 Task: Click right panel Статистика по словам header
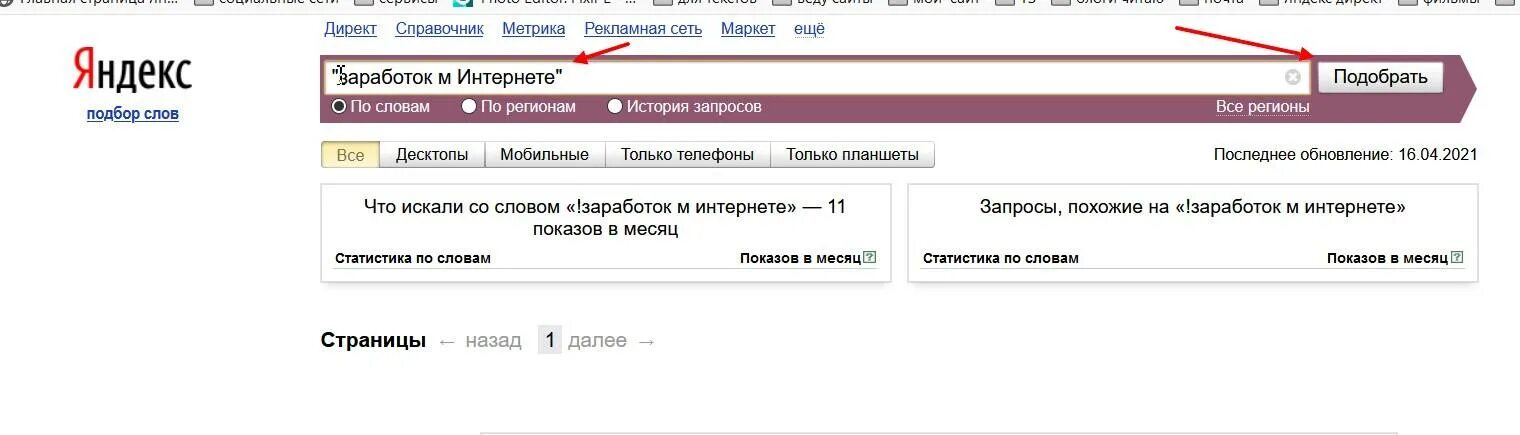tap(1001, 258)
